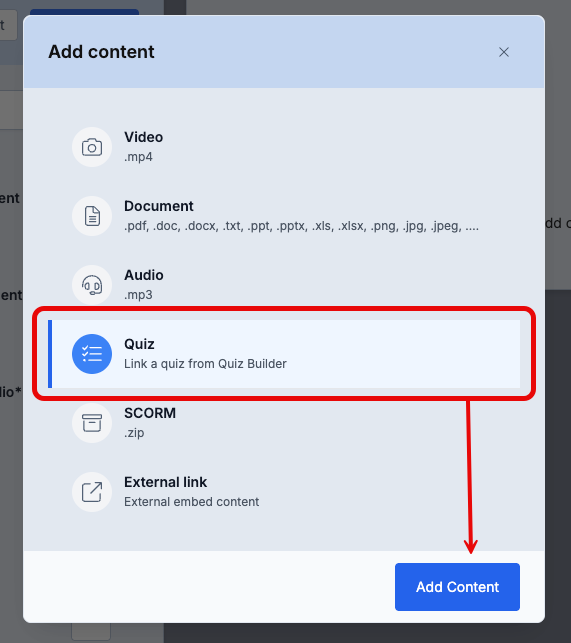The width and height of the screenshot is (571, 643).
Task: Click the Audio headset icon
Action: [92, 285]
